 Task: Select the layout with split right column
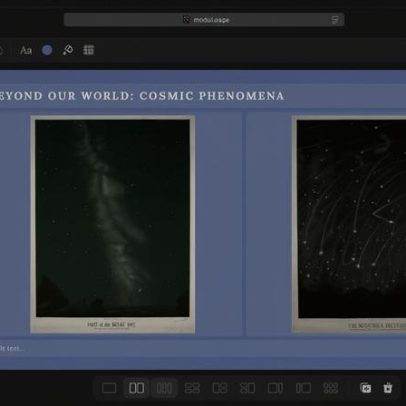click(x=220, y=388)
